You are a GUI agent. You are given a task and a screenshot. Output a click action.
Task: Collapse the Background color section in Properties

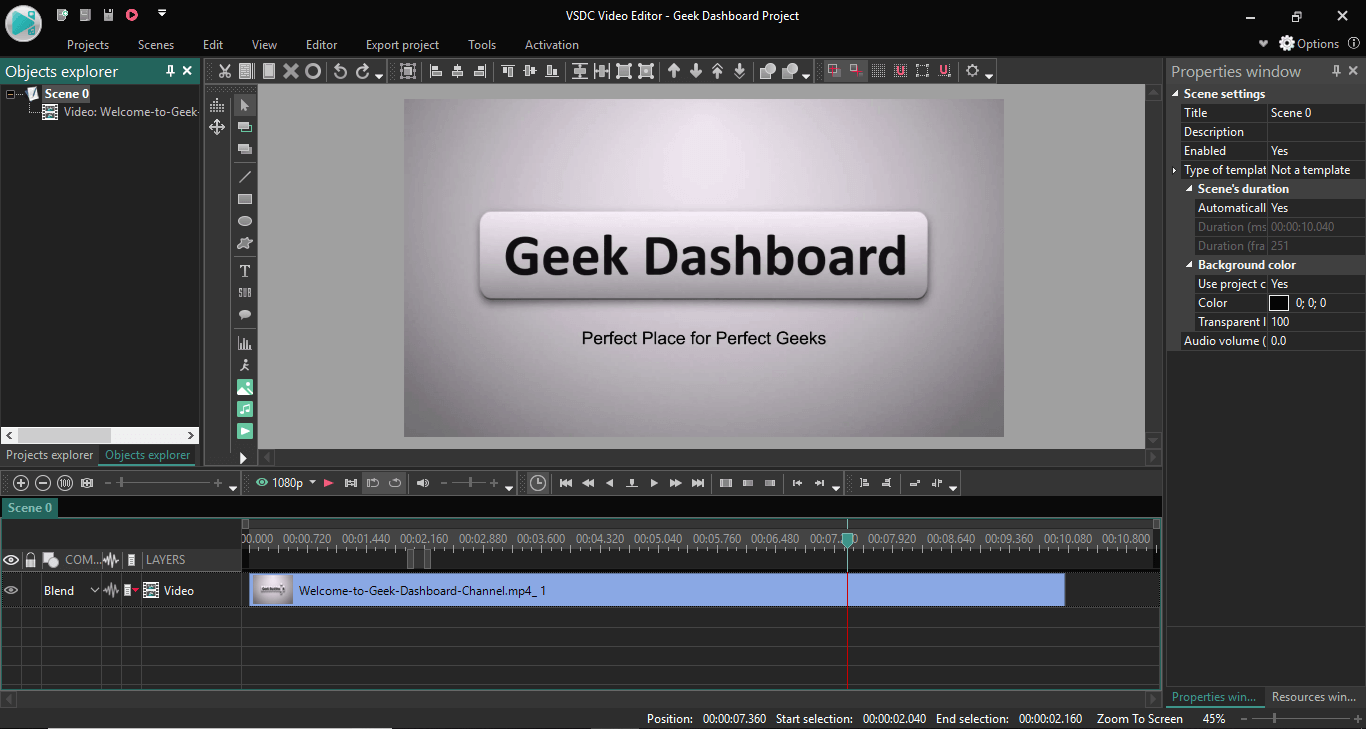(1189, 264)
